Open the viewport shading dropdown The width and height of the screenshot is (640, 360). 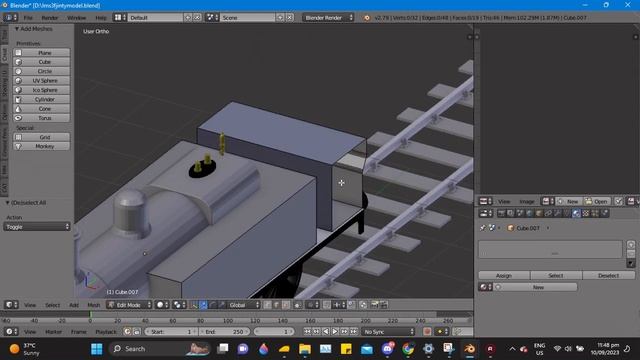click(162, 305)
